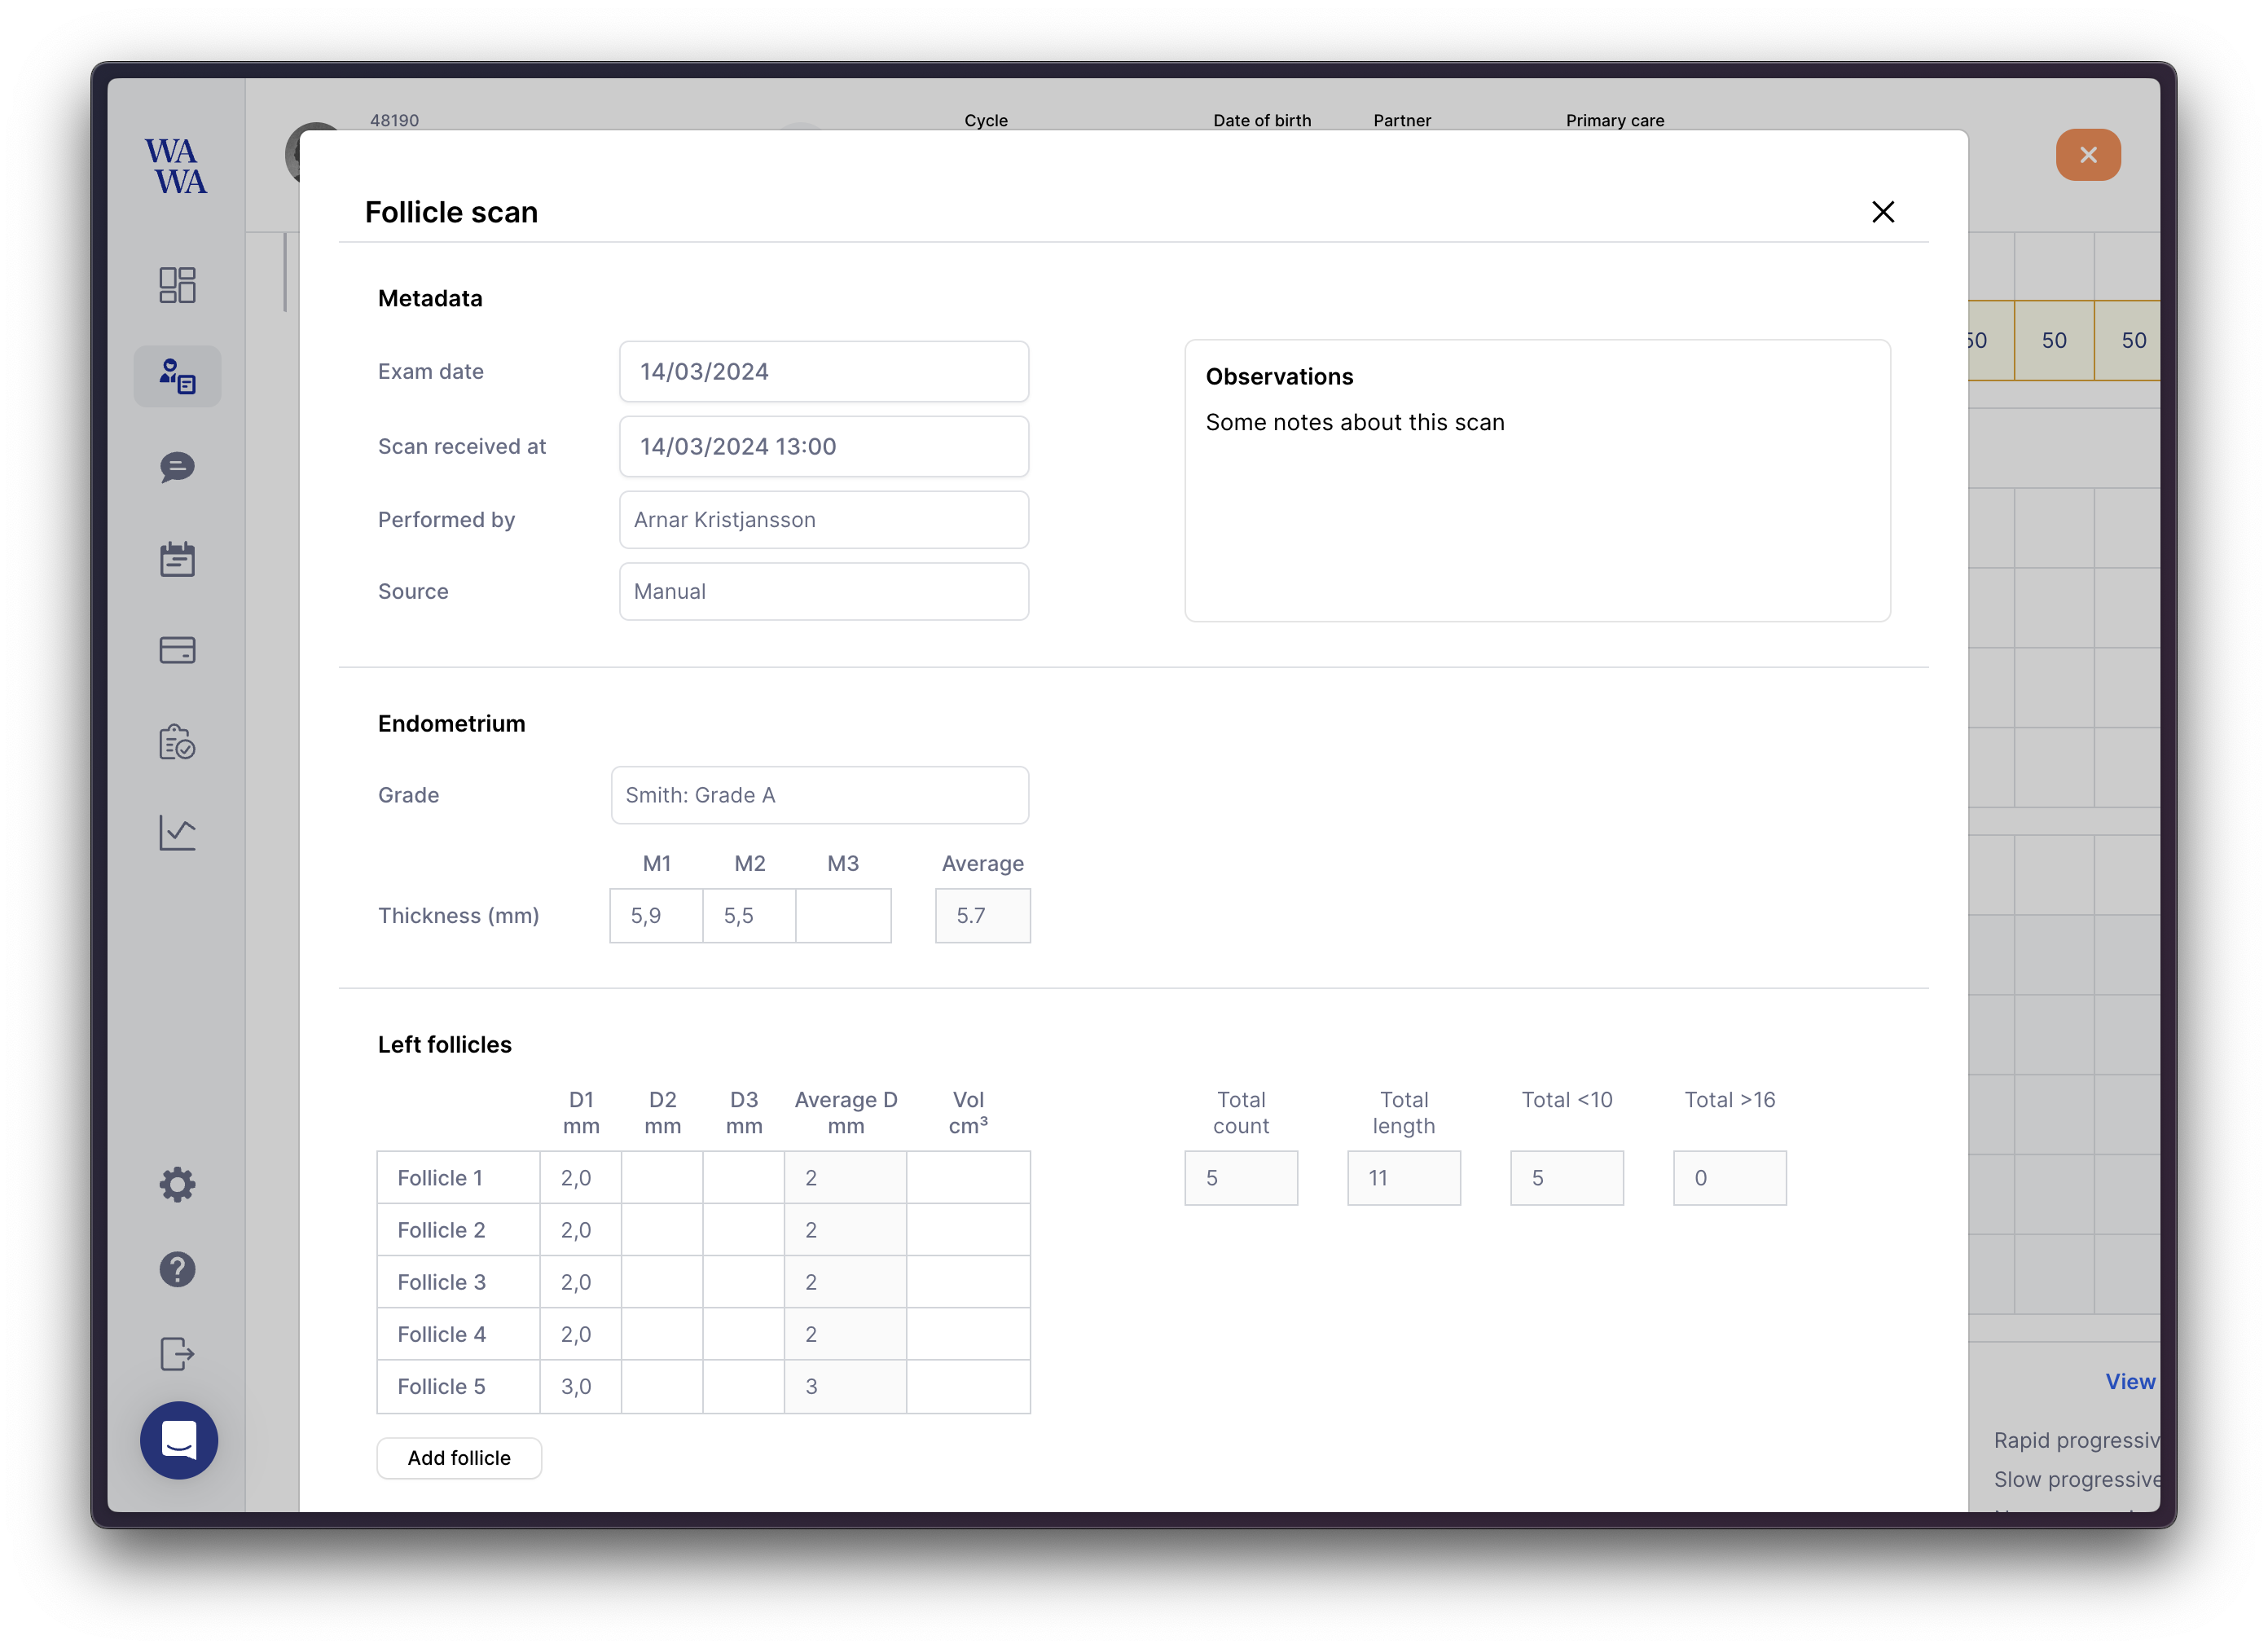Viewport: 2268px width, 1649px height.
Task: Open the settings gear in sidebar
Action: point(177,1184)
